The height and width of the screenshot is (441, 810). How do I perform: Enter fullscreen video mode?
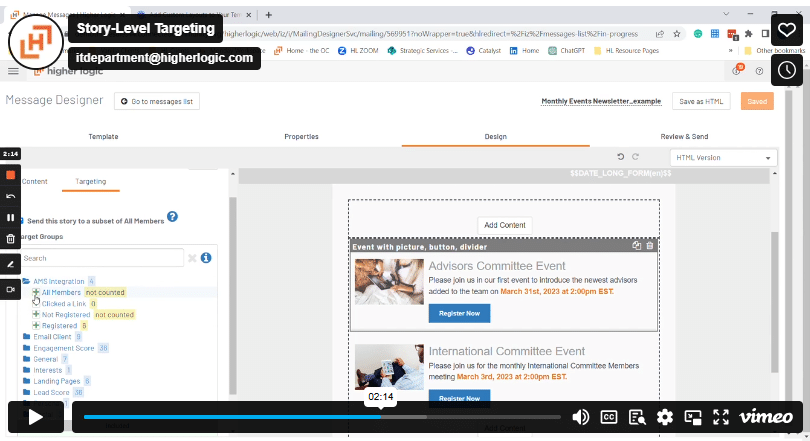coord(721,417)
